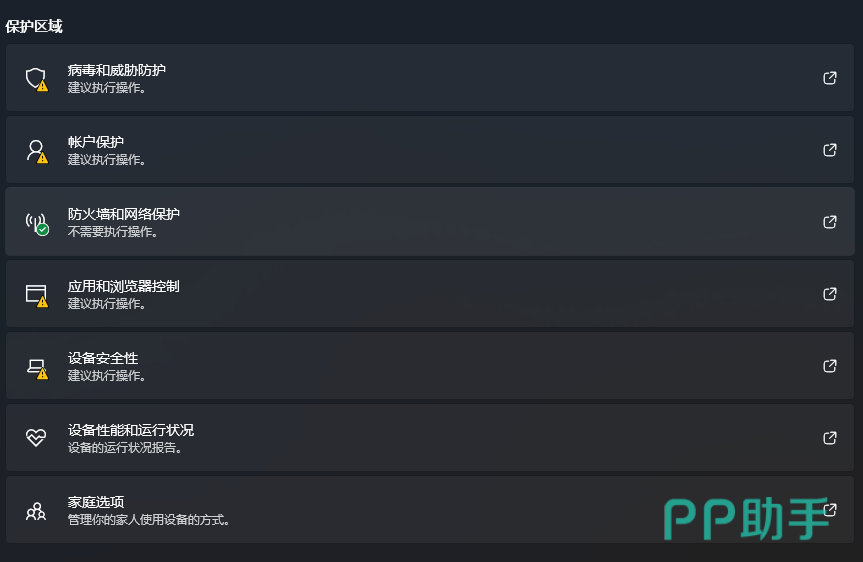
Task: Open external link icon for 帐户保护
Action: click(x=829, y=150)
